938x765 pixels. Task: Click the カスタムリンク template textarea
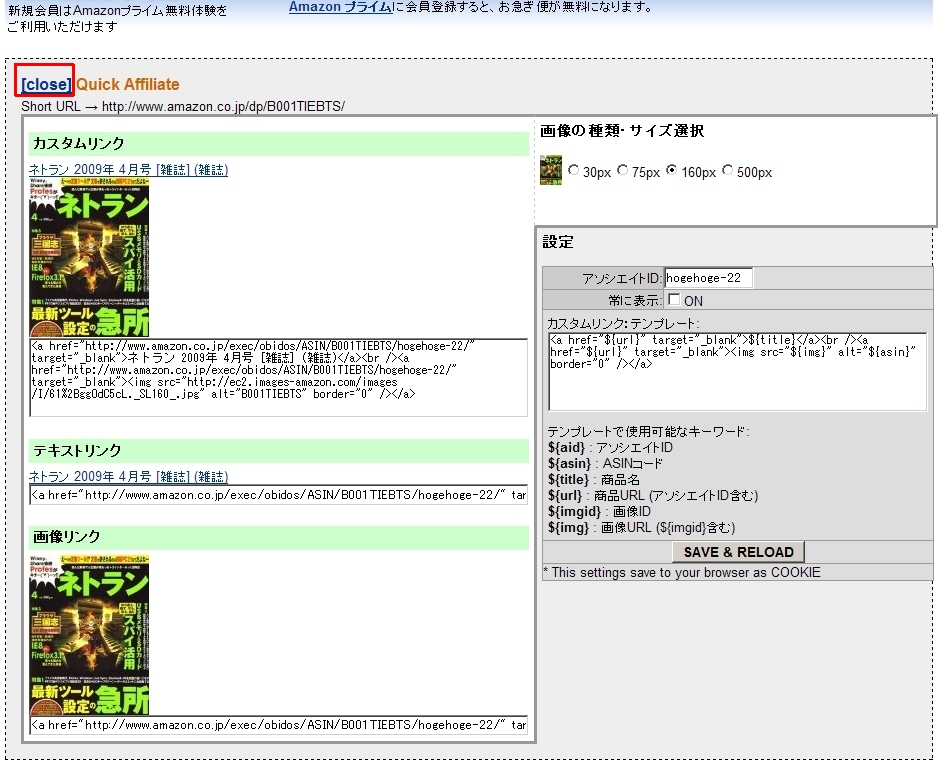click(x=738, y=371)
